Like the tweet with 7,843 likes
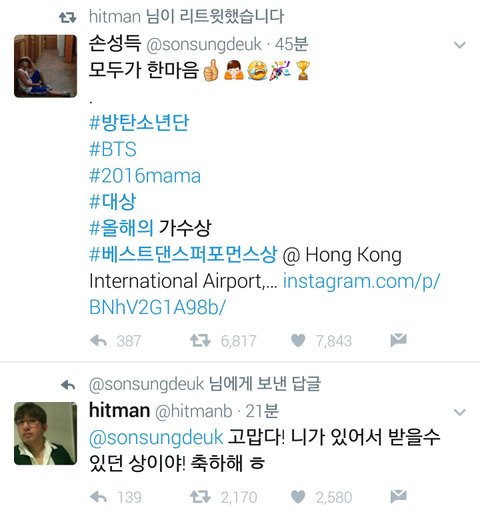This screenshot has height=516, width=480. click(298, 340)
